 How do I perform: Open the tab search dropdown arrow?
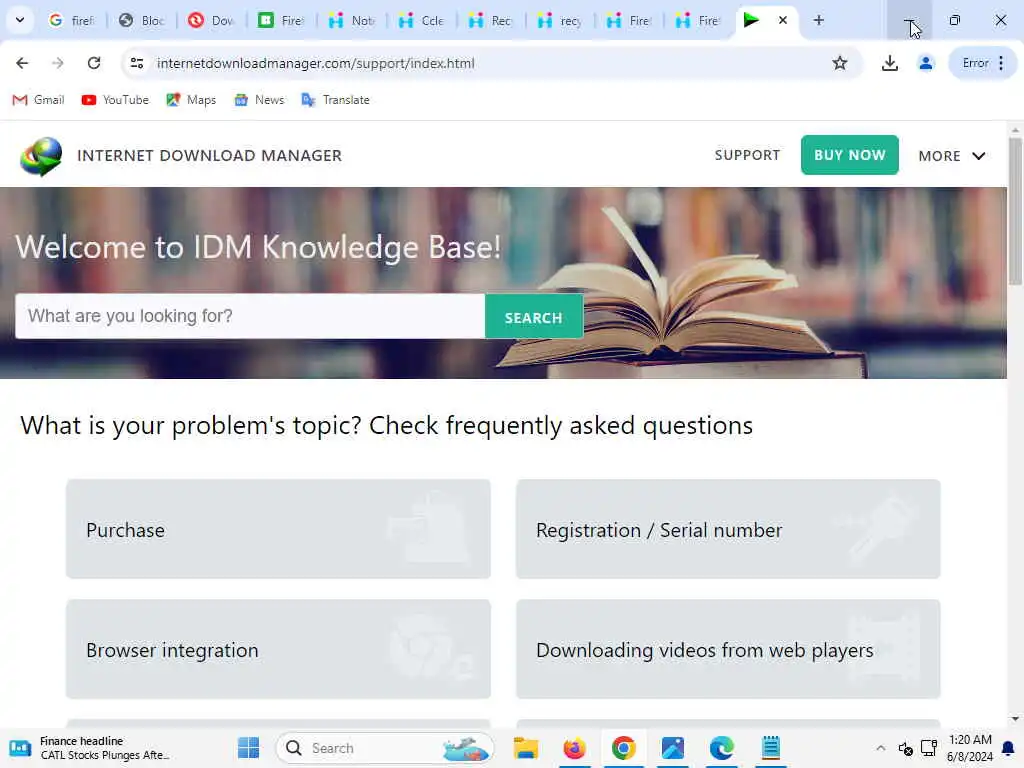pyautogui.click(x=20, y=20)
